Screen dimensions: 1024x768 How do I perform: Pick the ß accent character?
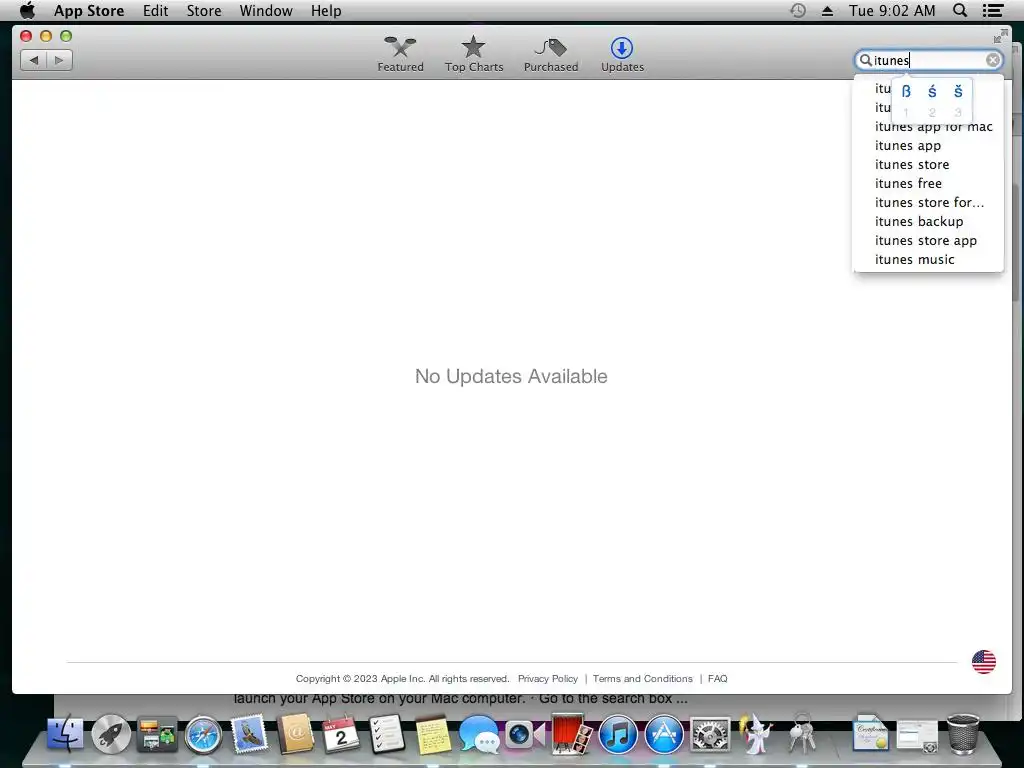pos(906,91)
